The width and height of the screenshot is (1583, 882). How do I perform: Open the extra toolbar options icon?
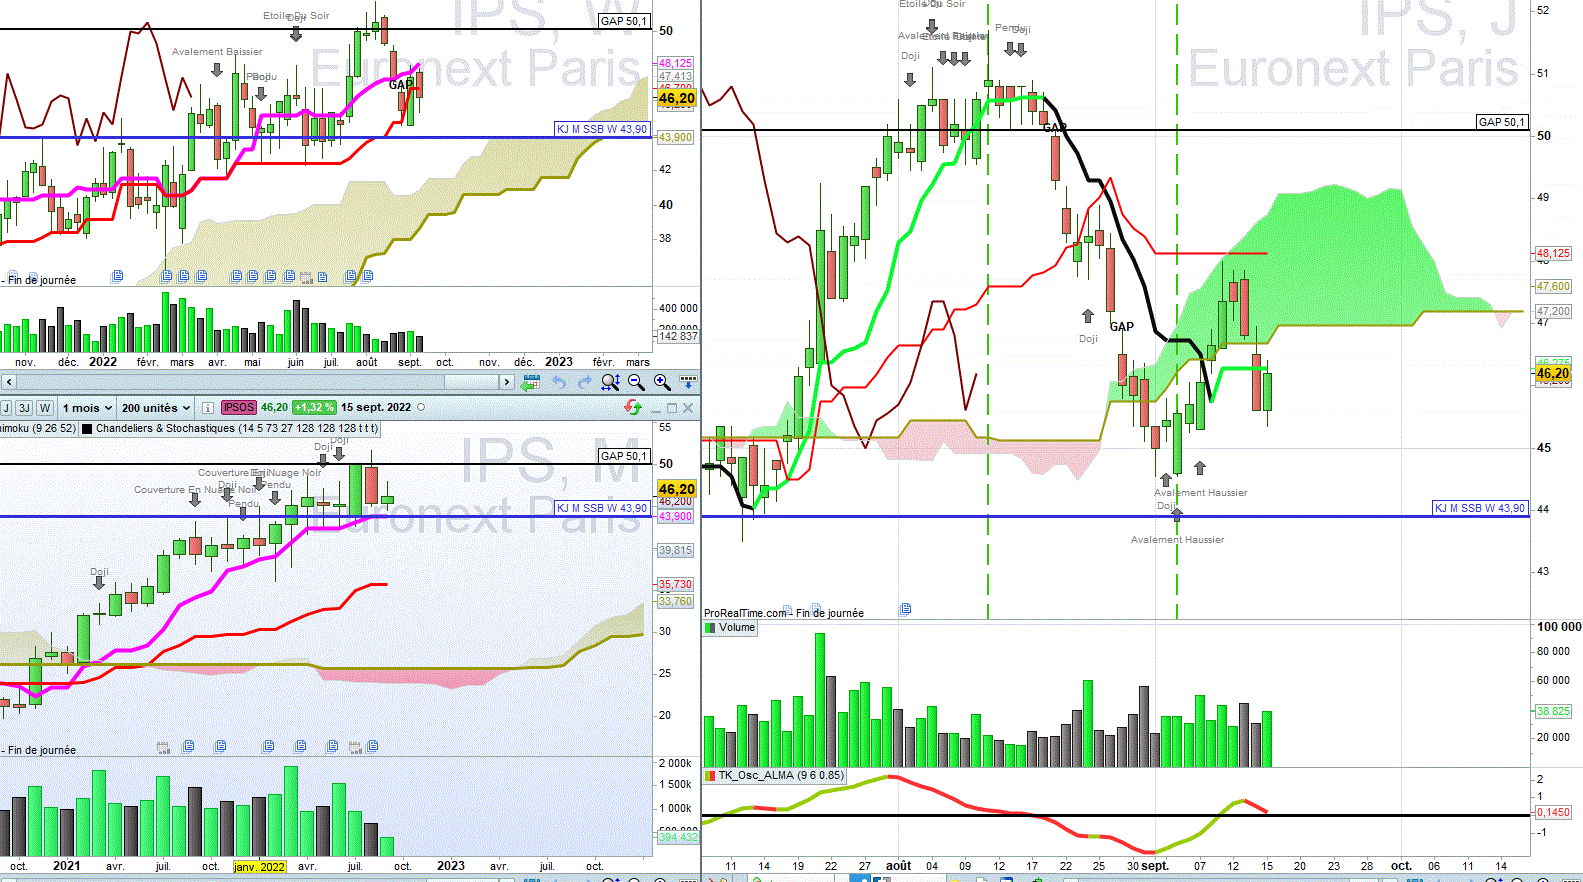688,381
